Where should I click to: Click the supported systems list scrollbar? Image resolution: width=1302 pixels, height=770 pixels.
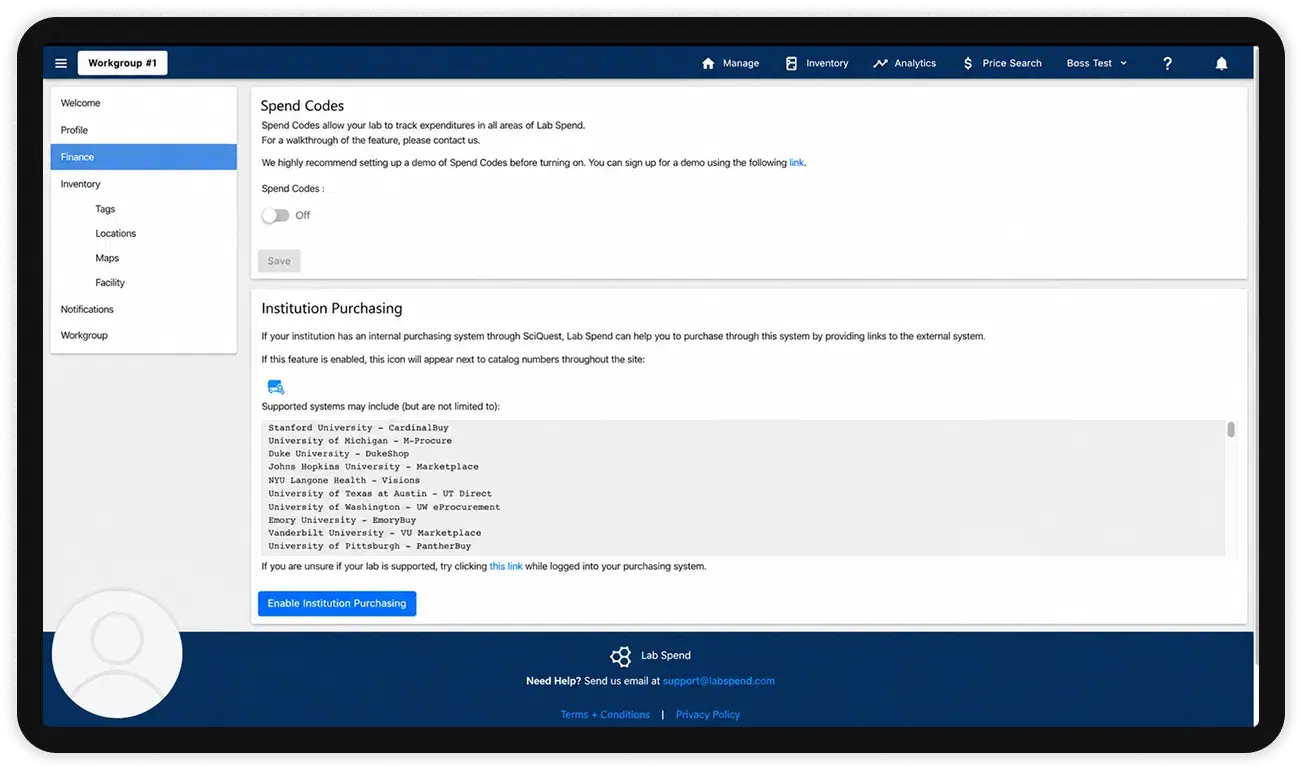(x=1231, y=429)
